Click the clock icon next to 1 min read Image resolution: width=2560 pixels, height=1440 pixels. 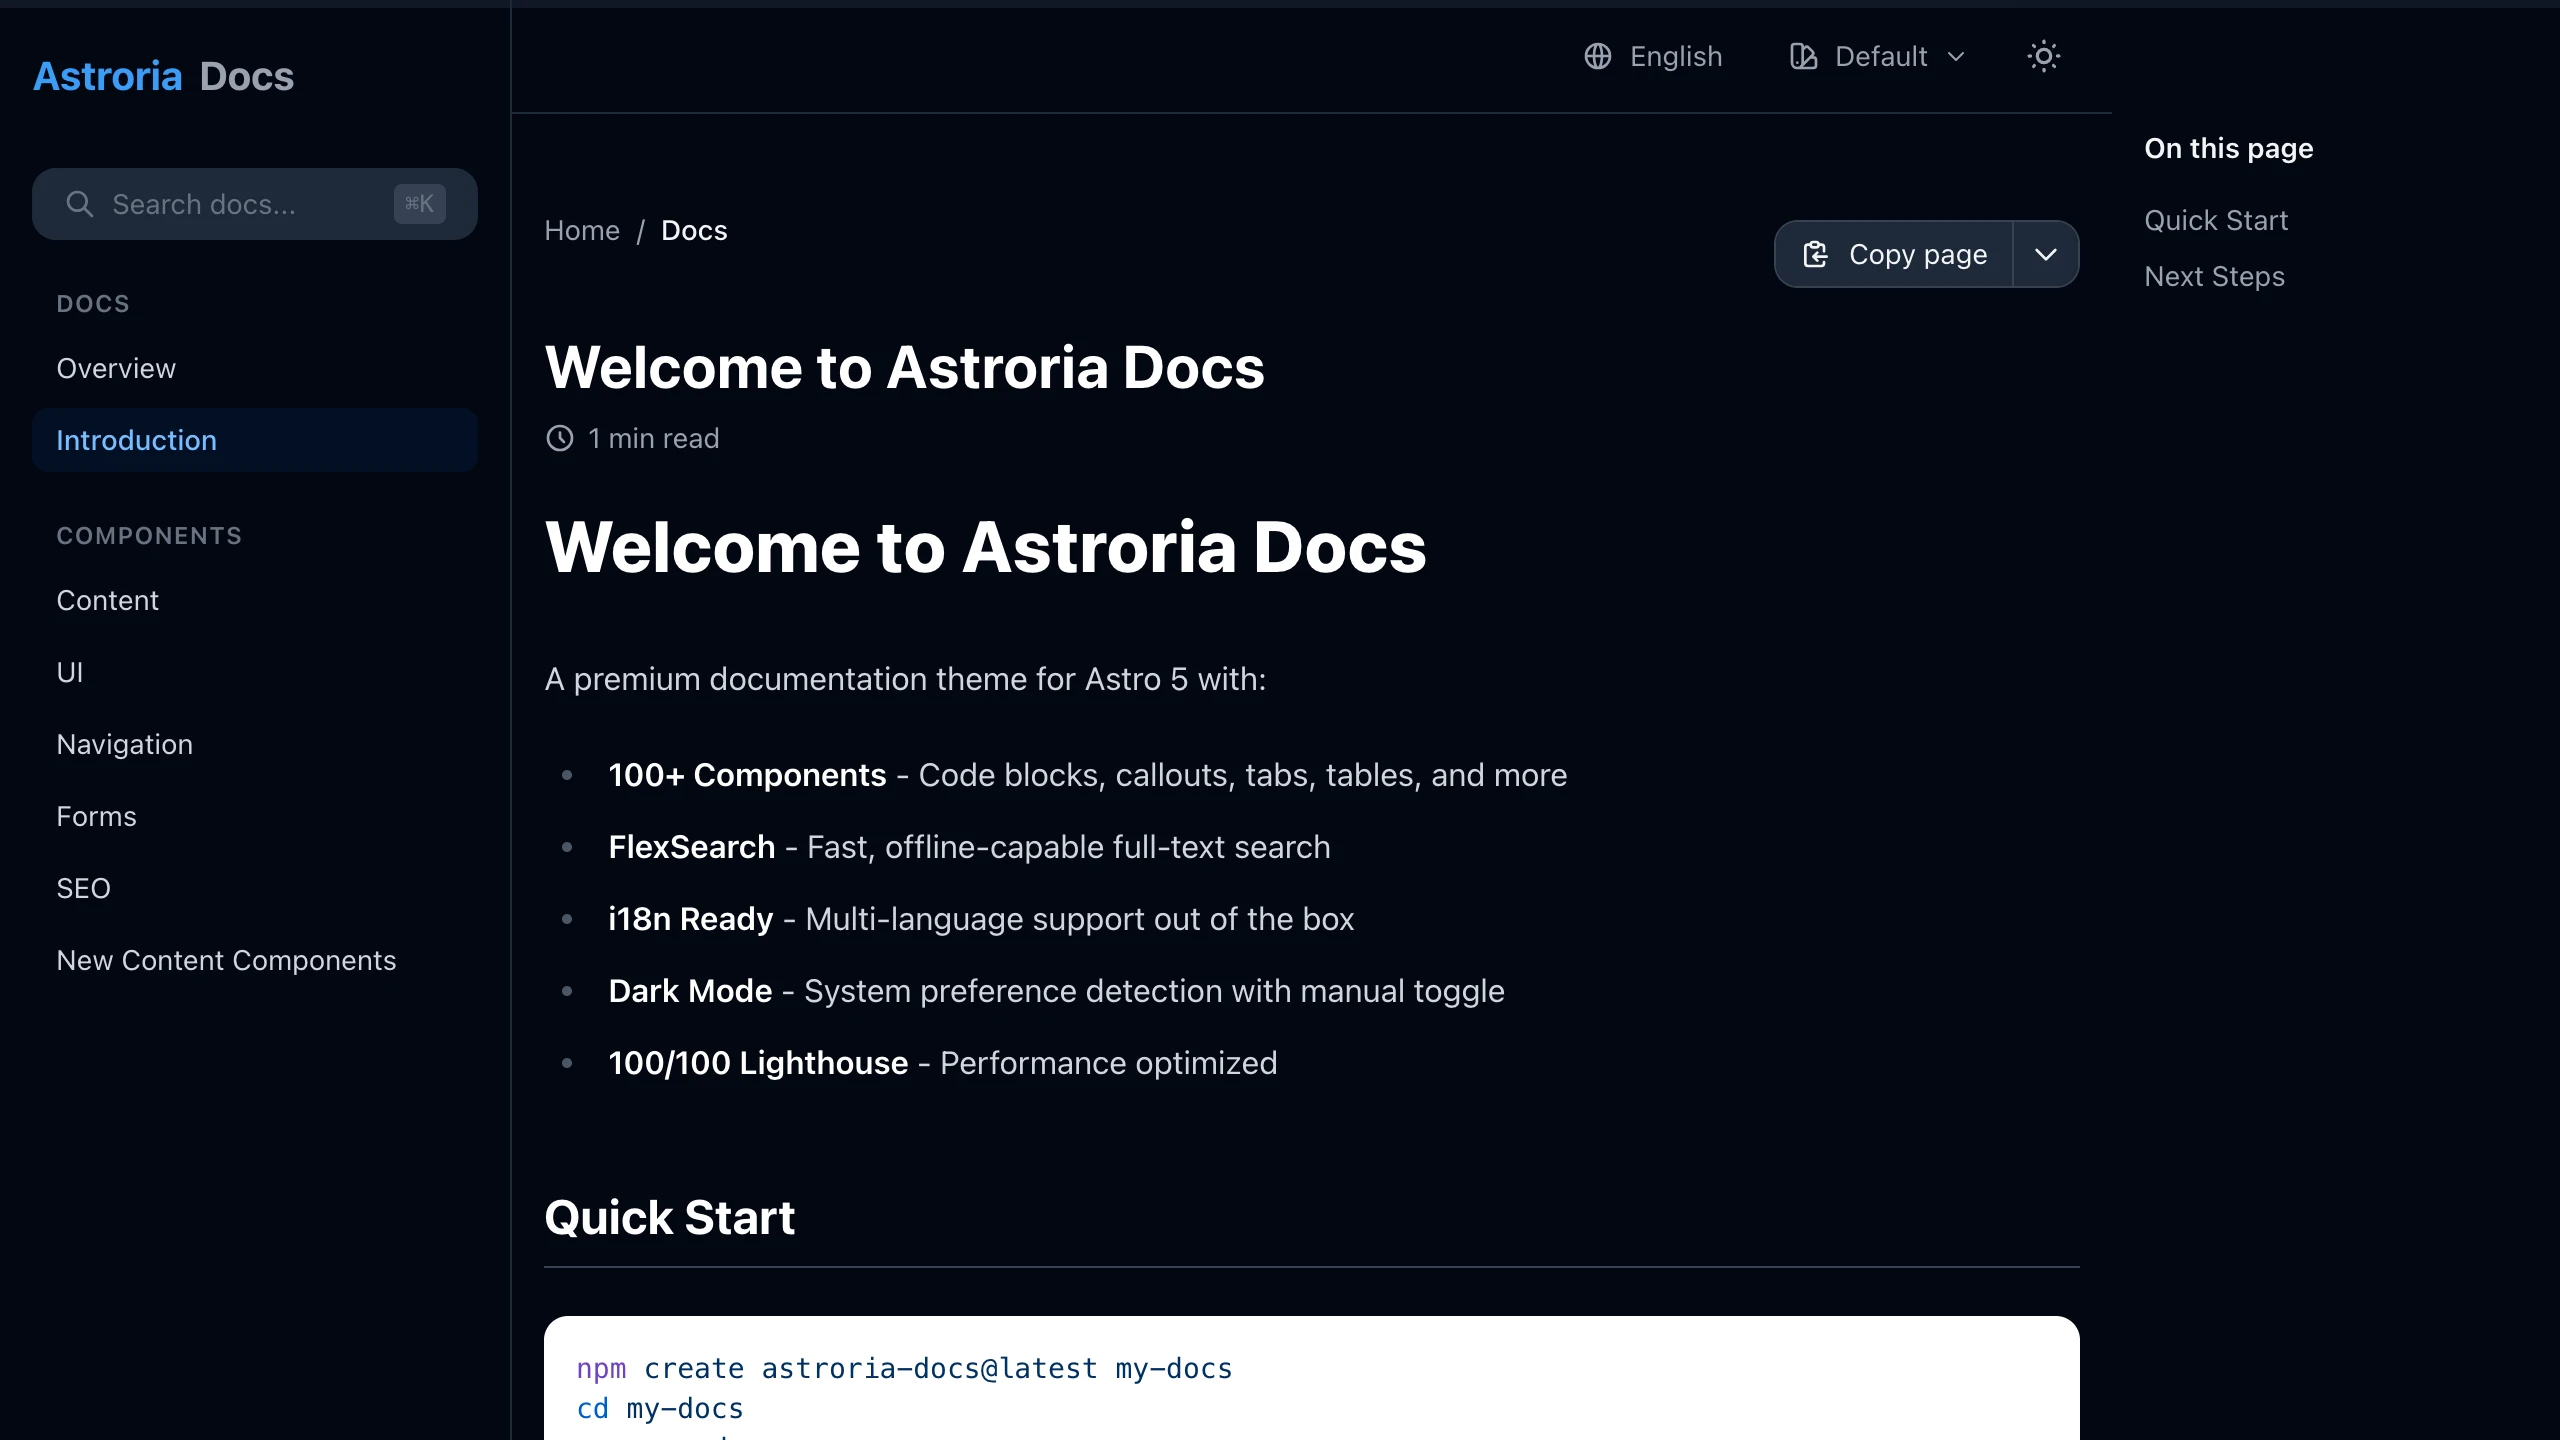560,438
